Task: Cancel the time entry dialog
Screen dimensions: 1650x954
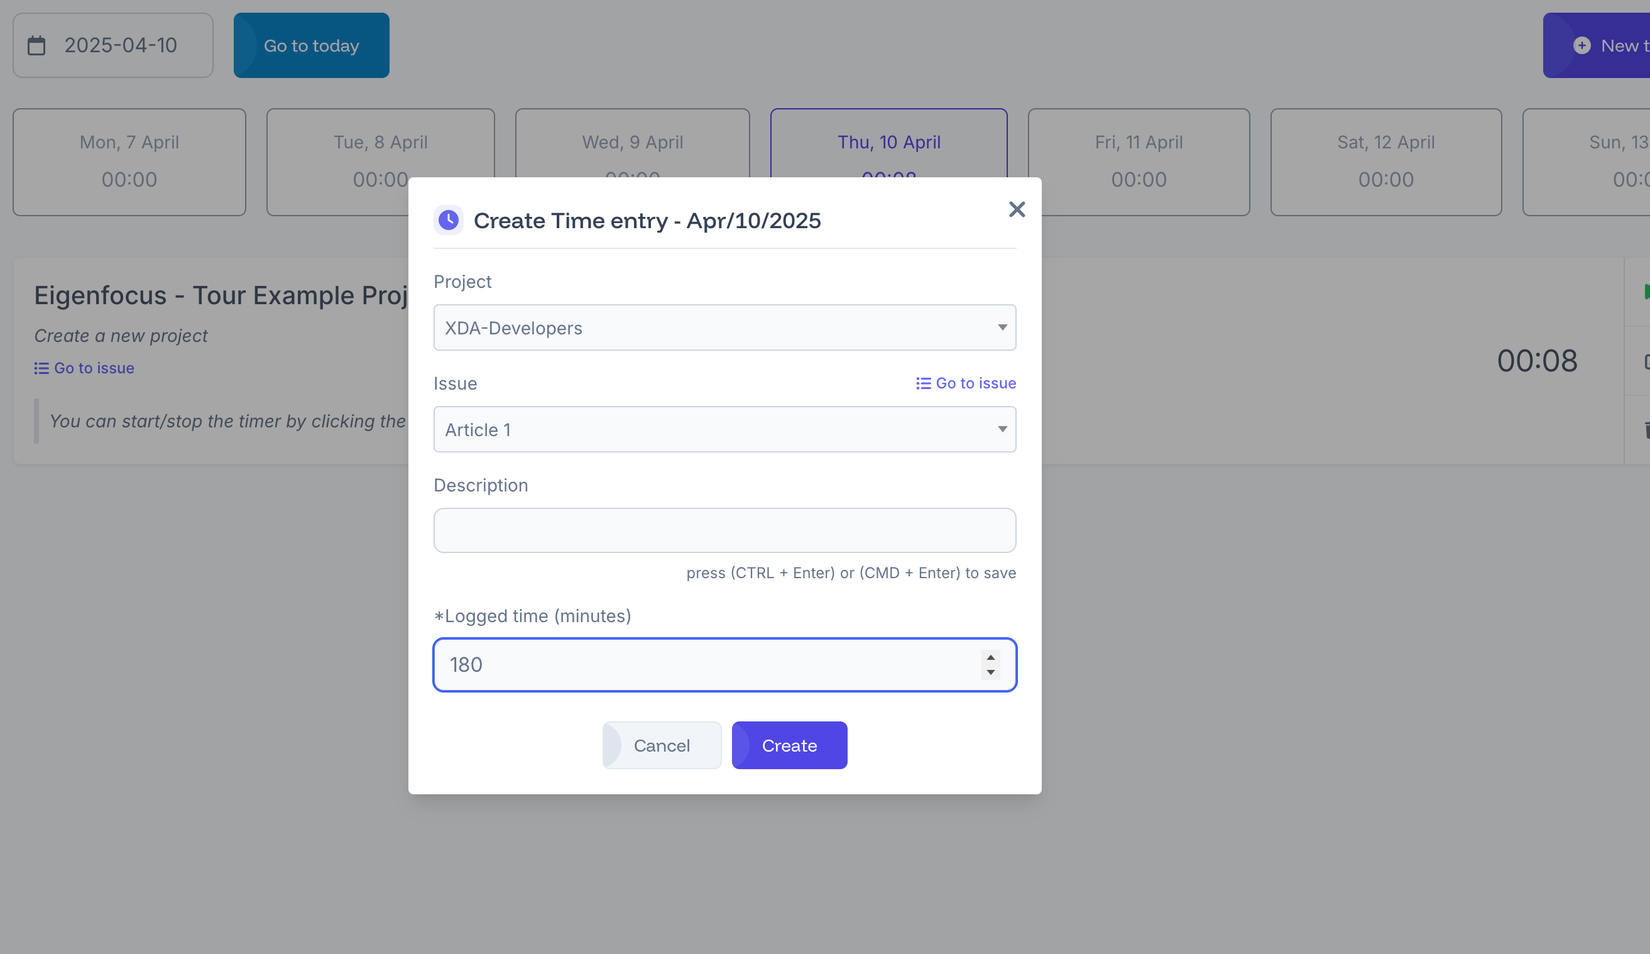Action: tap(661, 745)
